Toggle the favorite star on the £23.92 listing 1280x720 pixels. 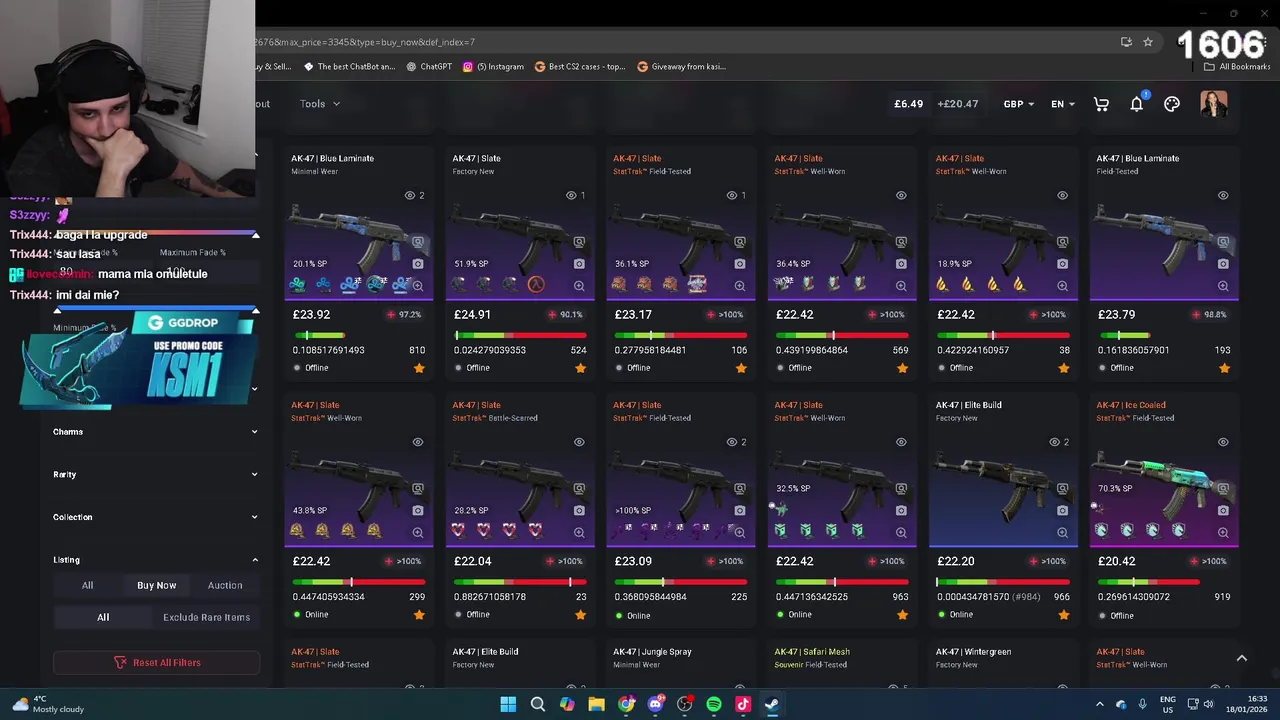(x=419, y=368)
